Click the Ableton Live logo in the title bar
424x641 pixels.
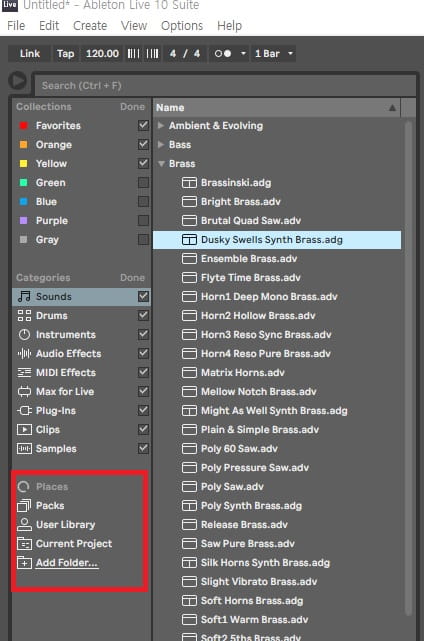tap(10, 5)
